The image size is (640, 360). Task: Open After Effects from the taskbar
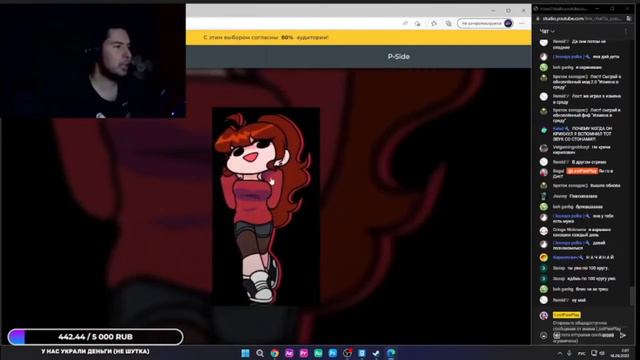click(289, 353)
